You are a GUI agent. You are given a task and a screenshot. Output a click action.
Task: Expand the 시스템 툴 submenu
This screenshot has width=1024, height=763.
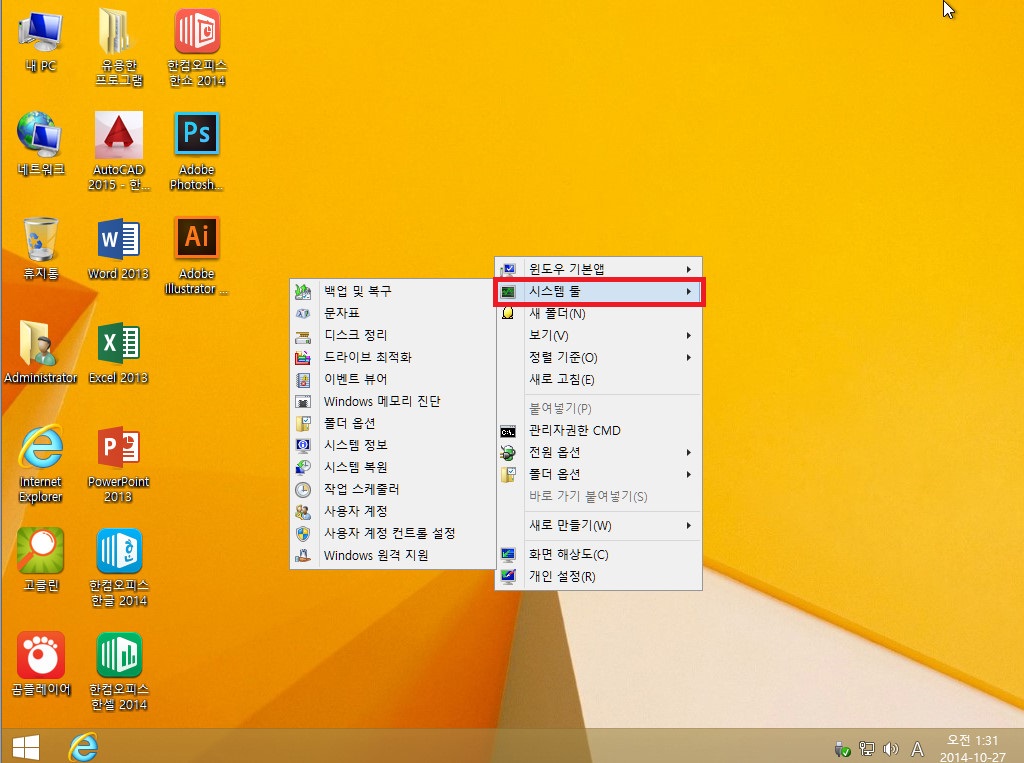pos(598,291)
